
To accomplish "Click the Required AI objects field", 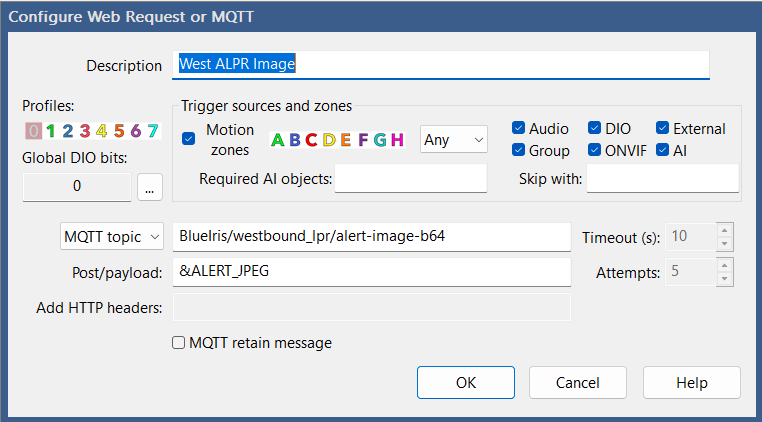I will [410, 179].
